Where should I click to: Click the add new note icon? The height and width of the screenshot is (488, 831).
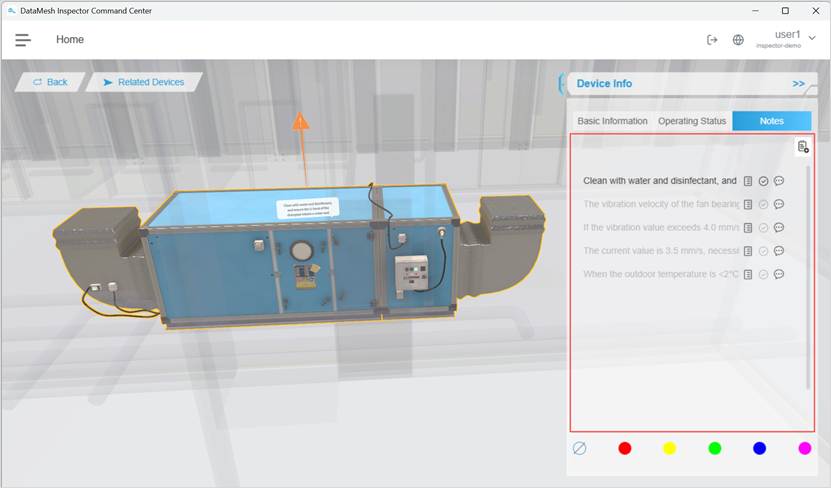point(803,147)
